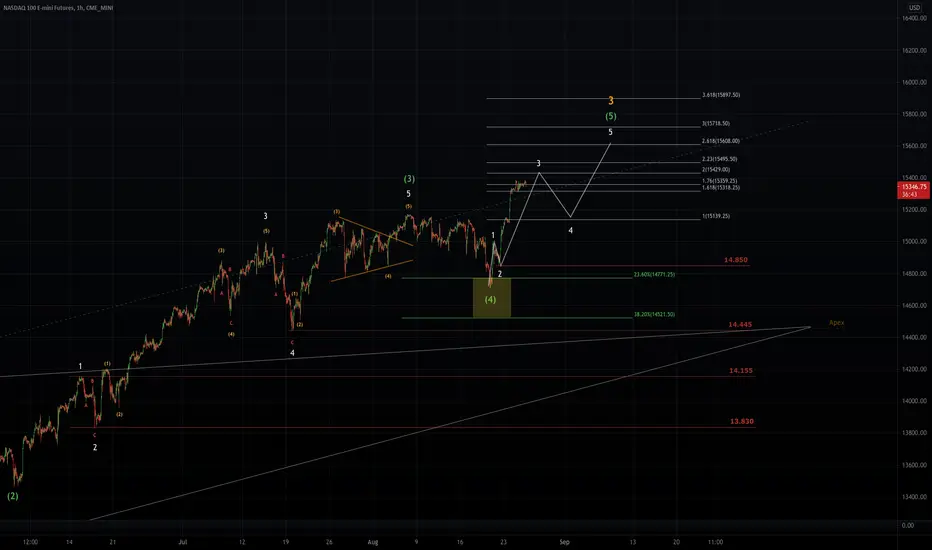Screen dimensions: 932x550
Task: Select the orange 3 wave label
Action: [x=610, y=101]
